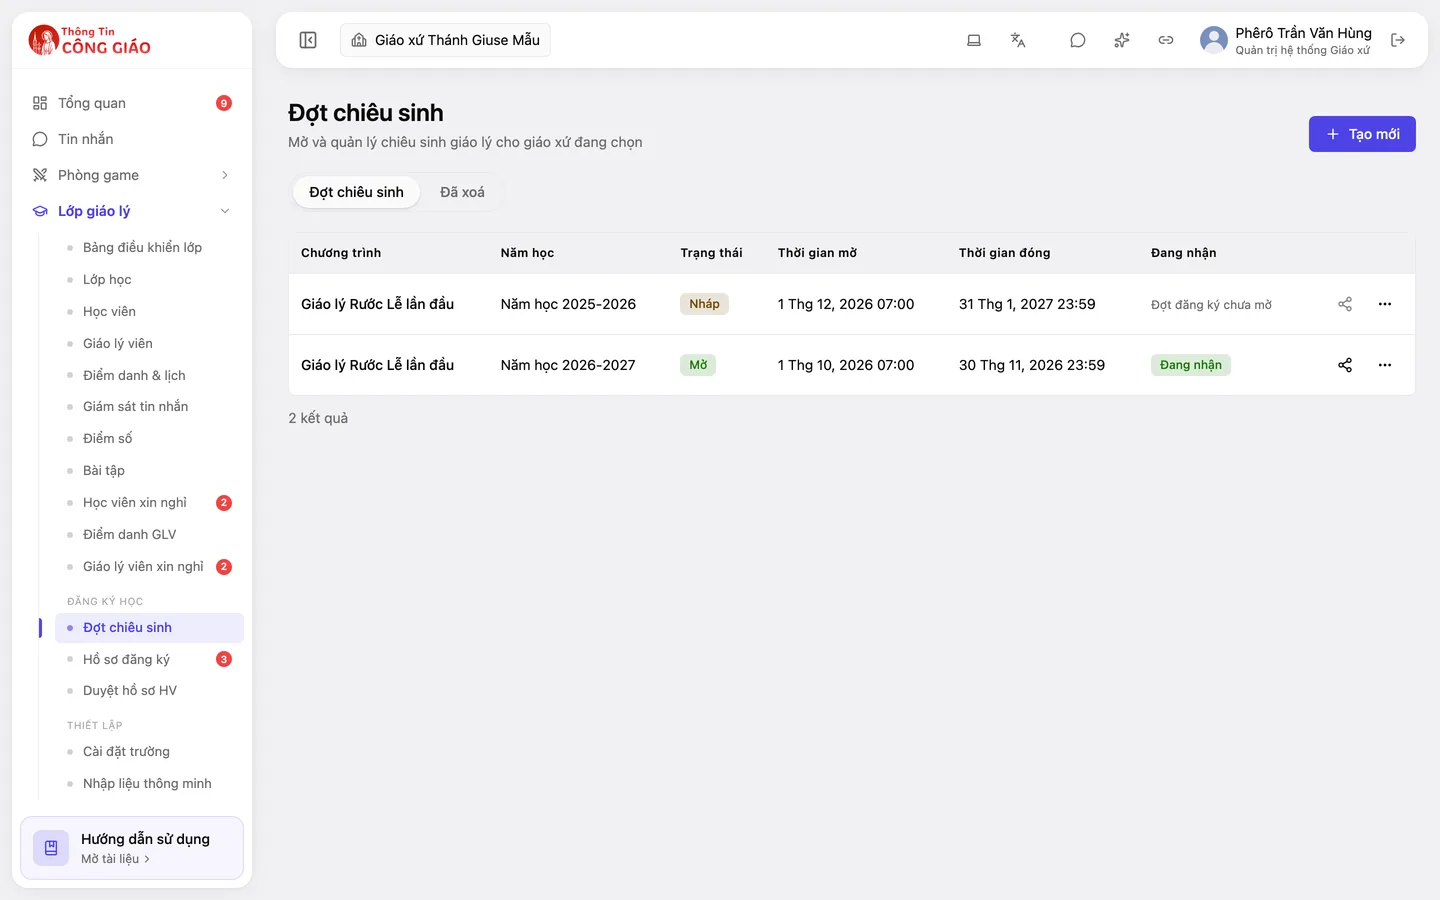
Task: Click the Nháp status badge
Action: [x=704, y=304]
